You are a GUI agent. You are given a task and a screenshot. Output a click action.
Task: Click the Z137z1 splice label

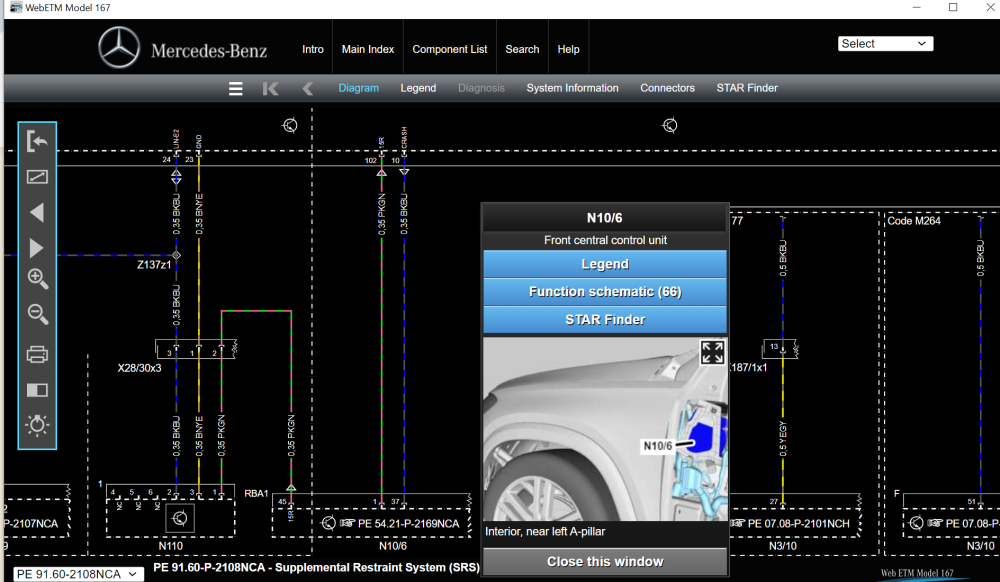tap(154, 264)
